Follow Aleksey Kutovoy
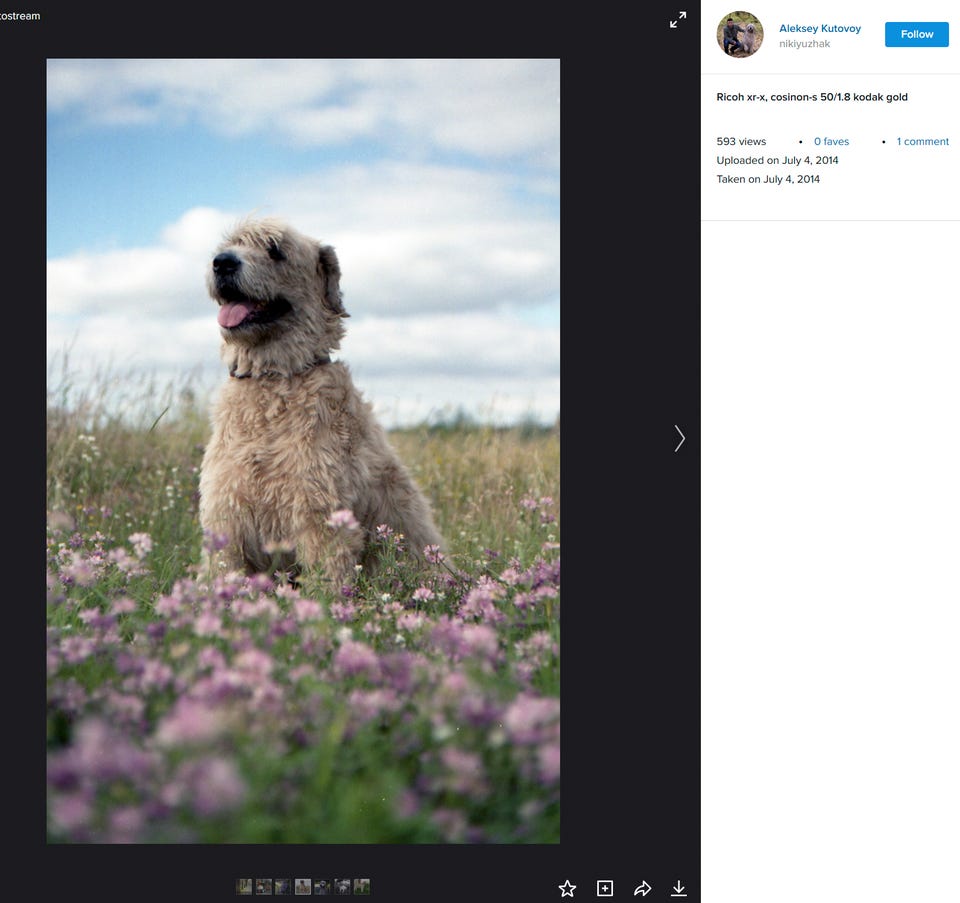960x903 pixels. tap(917, 34)
